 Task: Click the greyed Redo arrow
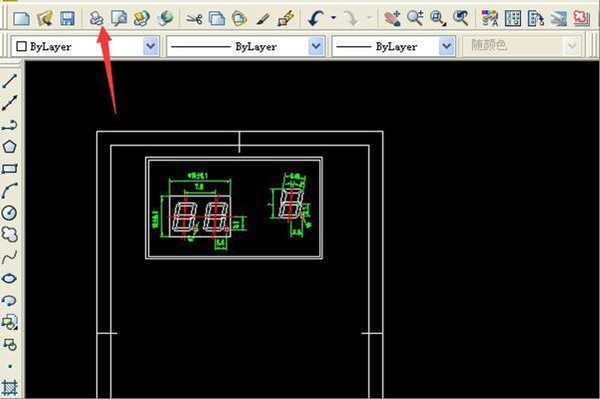(x=351, y=18)
